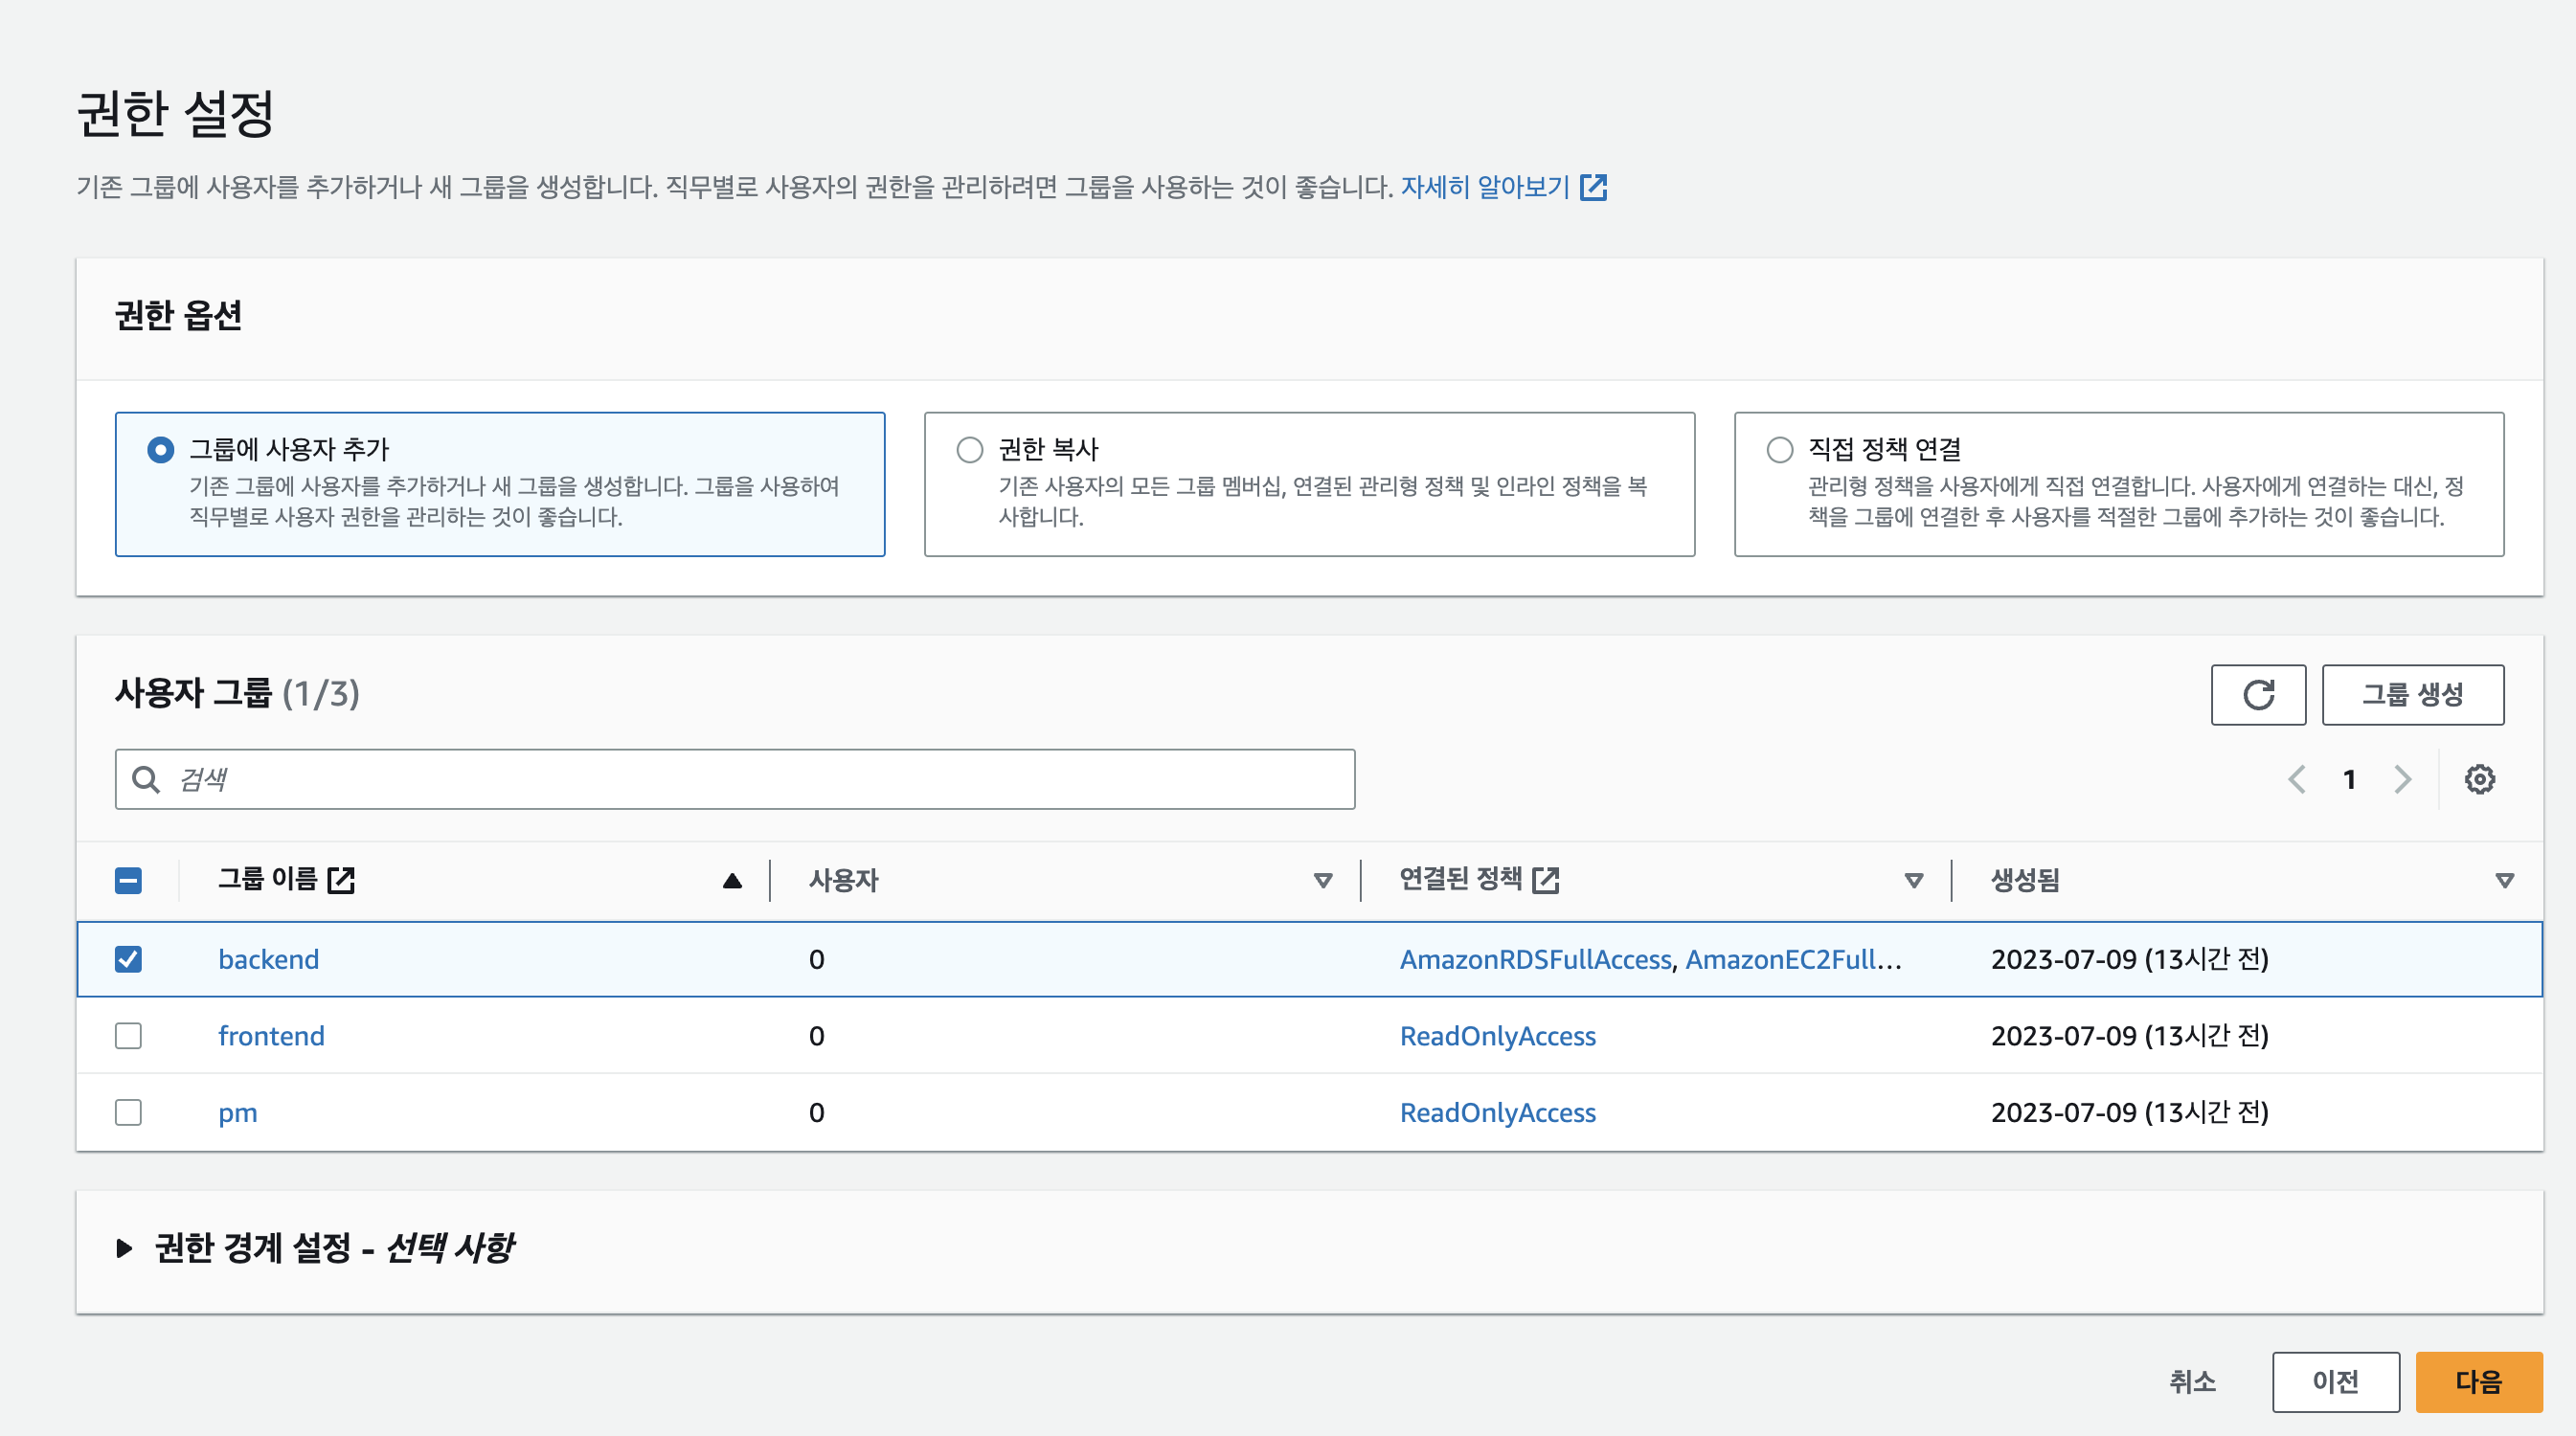Viewport: 2576px width, 1436px height.
Task: Sort by 생성됨 column arrow
Action: (2504, 880)
